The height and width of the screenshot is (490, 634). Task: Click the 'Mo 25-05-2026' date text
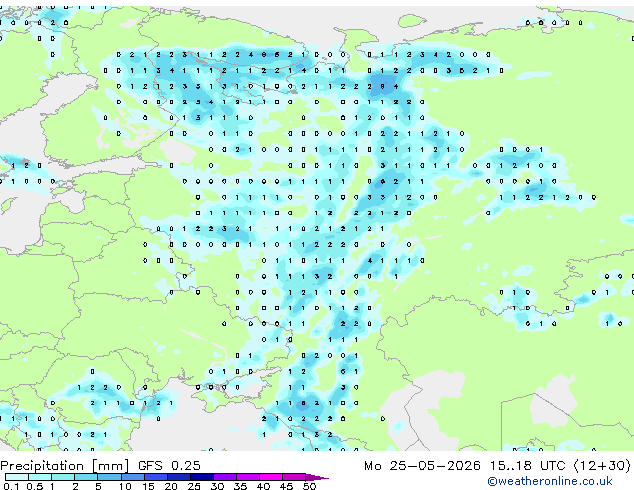423,466
